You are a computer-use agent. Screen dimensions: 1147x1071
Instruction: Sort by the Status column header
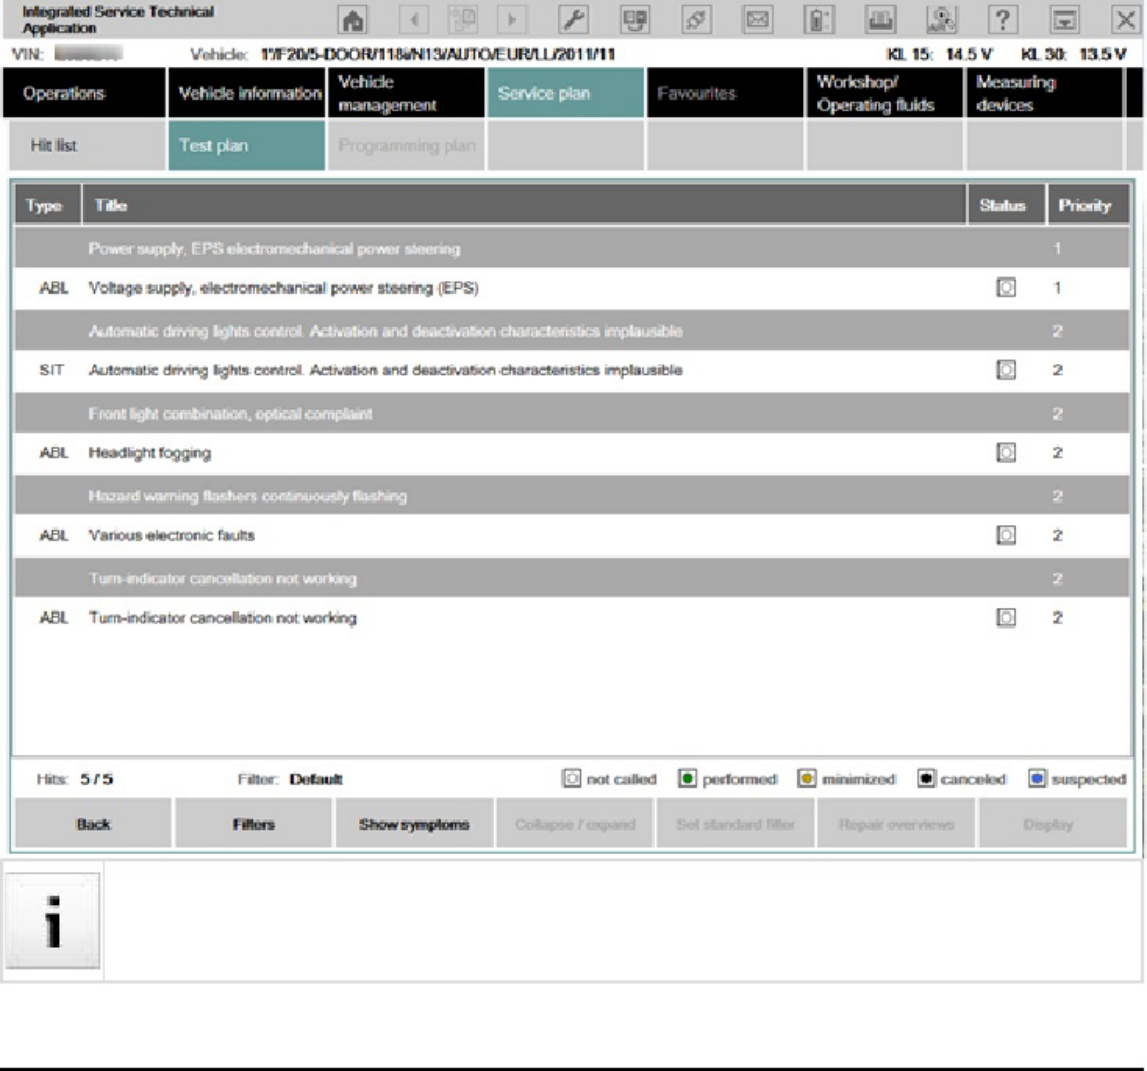point(1007,206)
